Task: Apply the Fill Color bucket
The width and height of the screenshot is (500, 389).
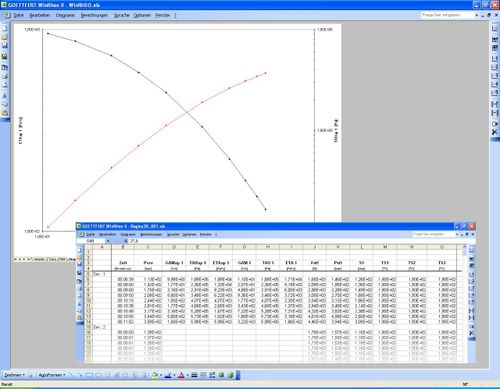Action: (154, 375)
